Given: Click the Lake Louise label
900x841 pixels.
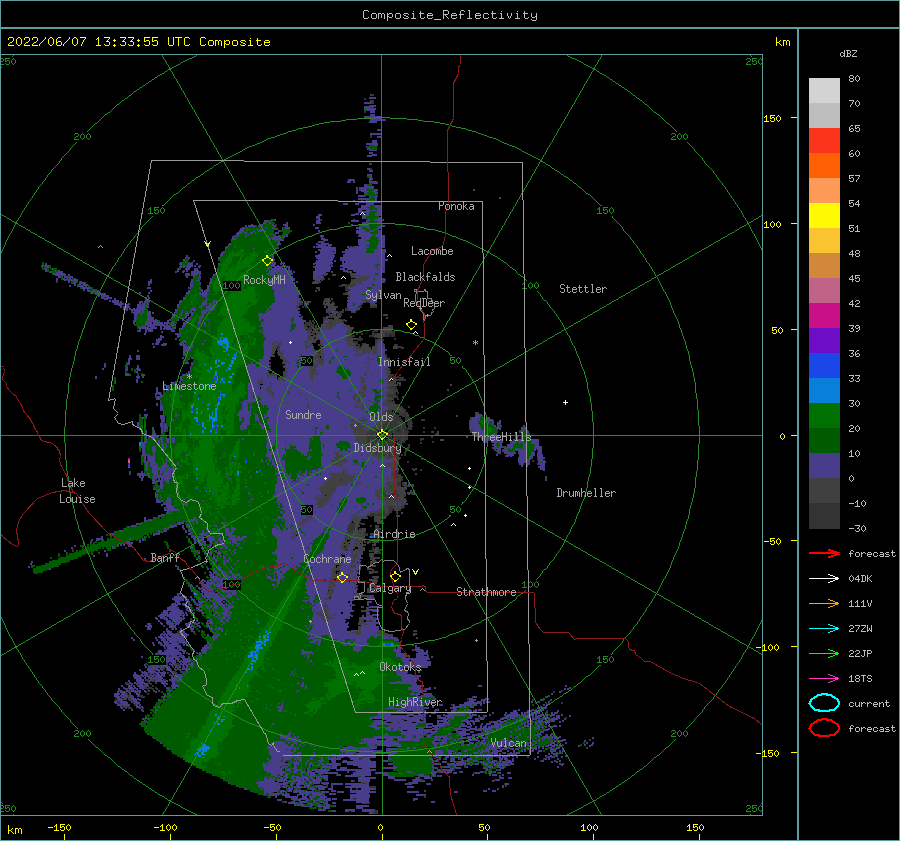Looking at the screenshot, I should [x=77, y=491].
